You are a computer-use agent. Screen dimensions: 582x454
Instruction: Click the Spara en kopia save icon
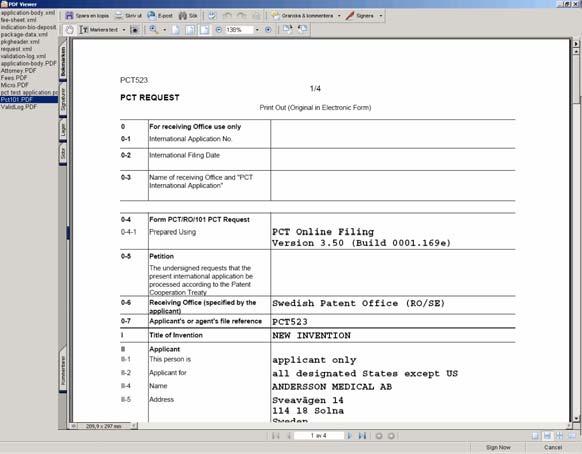point(69,16)
